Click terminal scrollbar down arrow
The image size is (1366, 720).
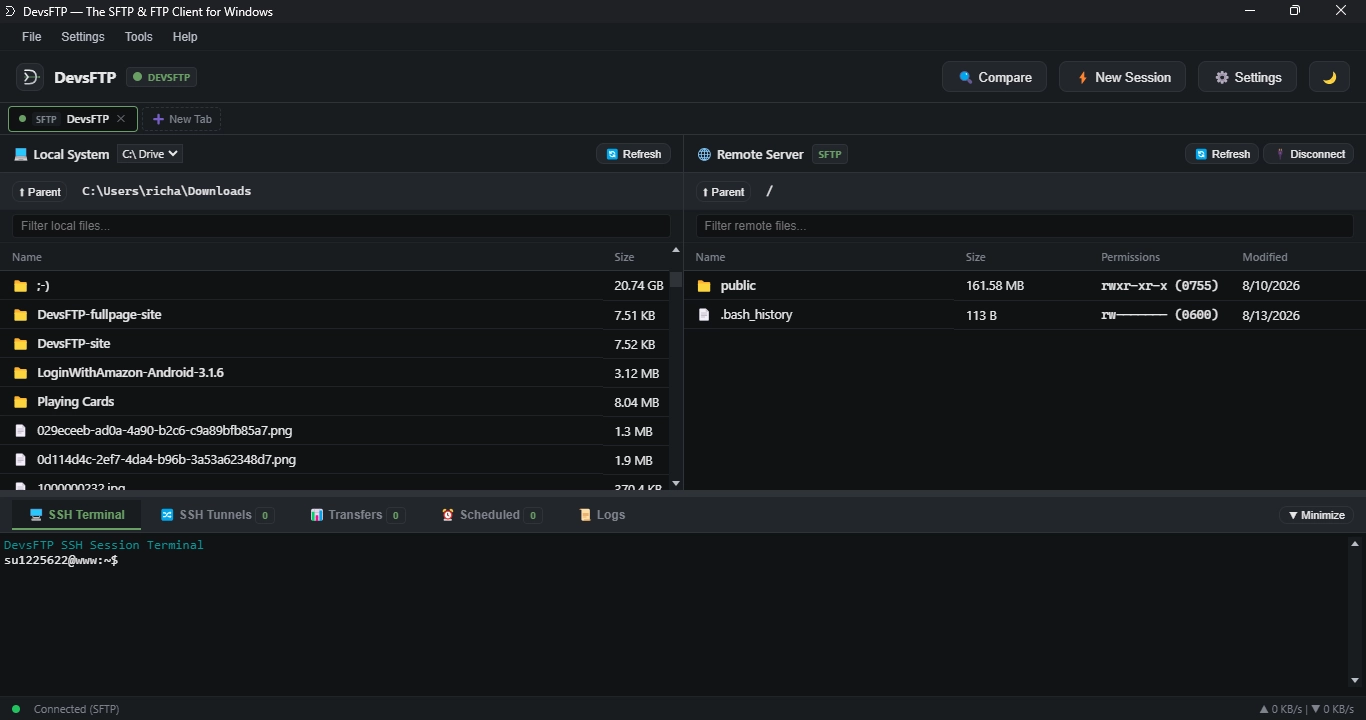tap(1355, 680)
